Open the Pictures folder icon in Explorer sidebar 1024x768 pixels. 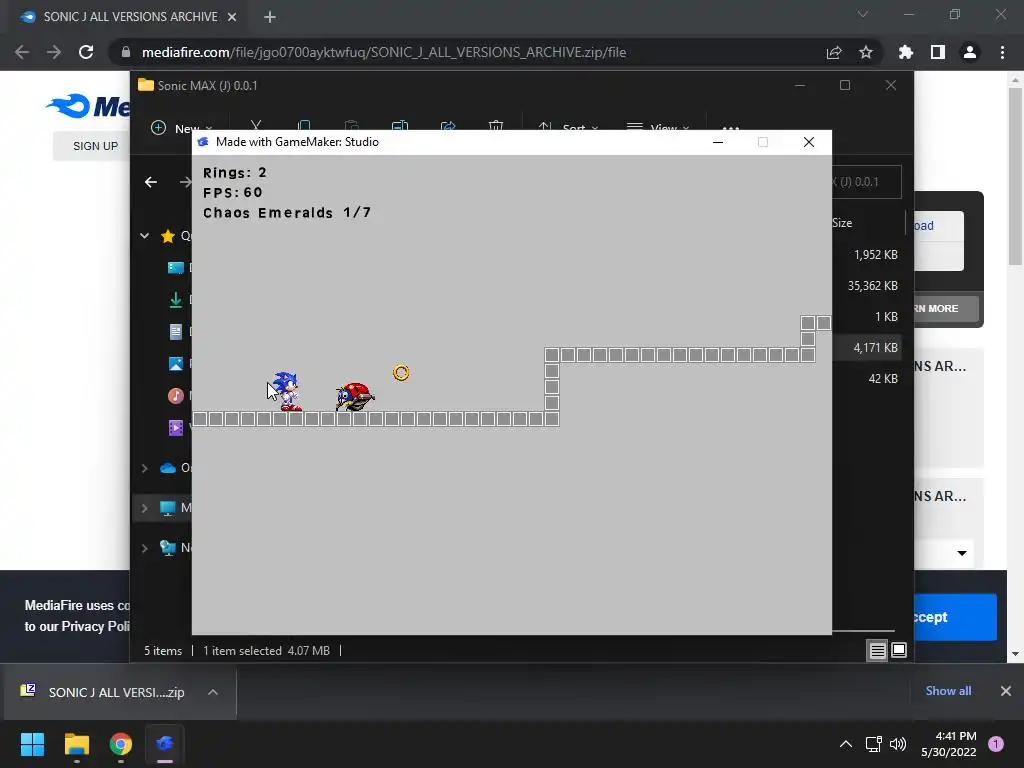(176, 364)
